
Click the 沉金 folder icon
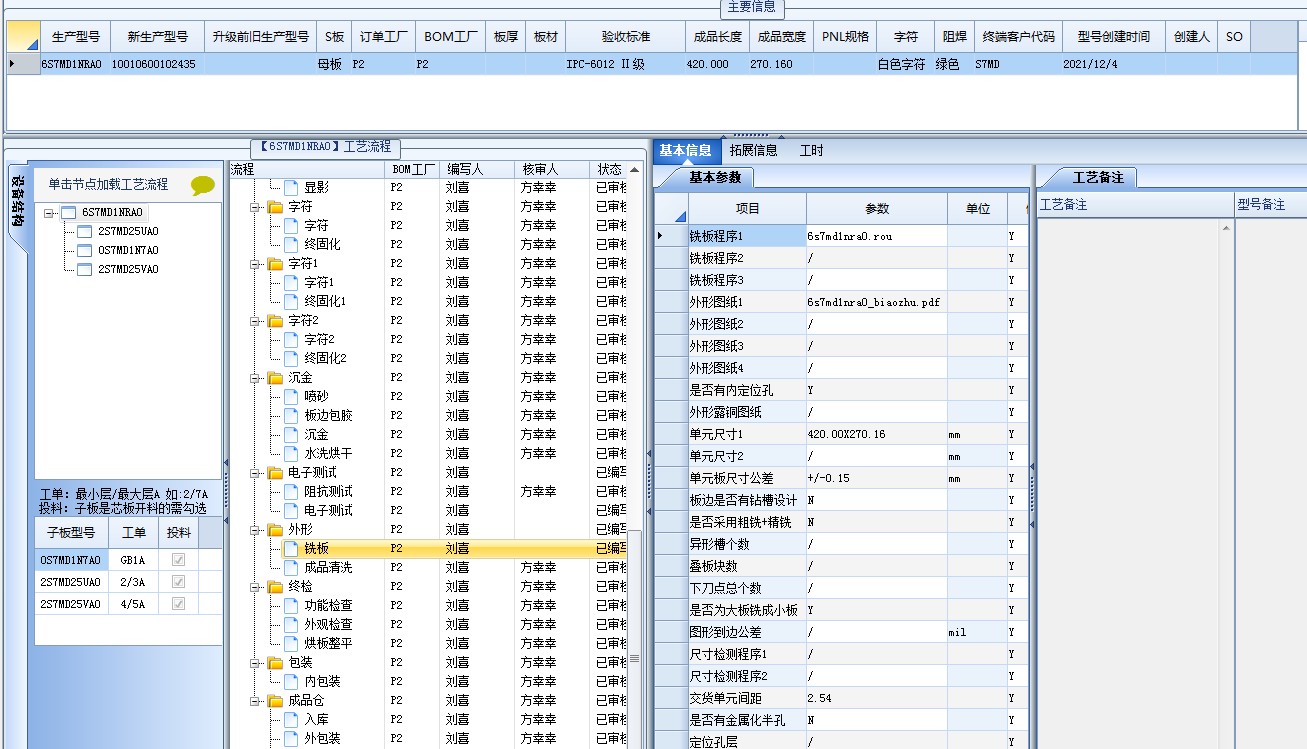click(275, 377)
